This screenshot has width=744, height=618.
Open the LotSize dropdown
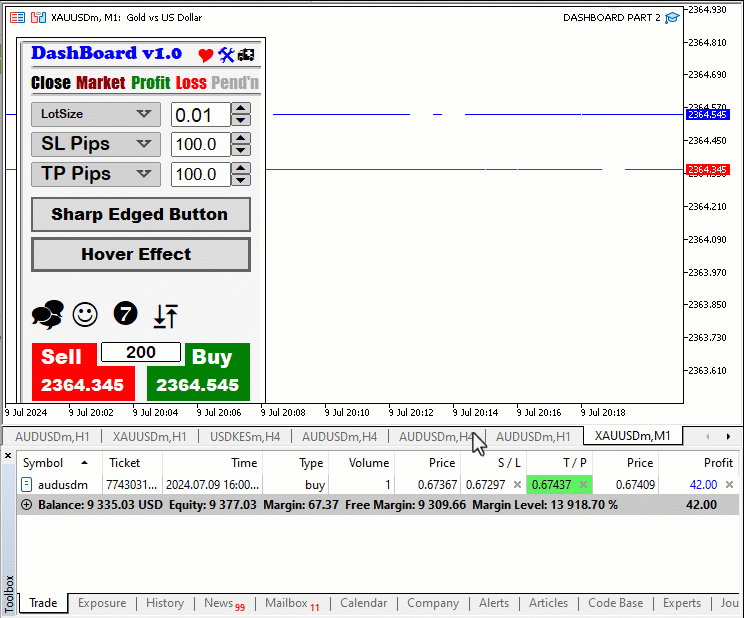tap(96, 114)
